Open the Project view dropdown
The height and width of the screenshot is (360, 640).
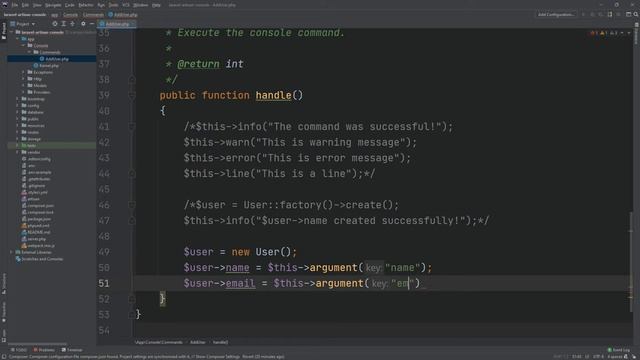(23, 24)
